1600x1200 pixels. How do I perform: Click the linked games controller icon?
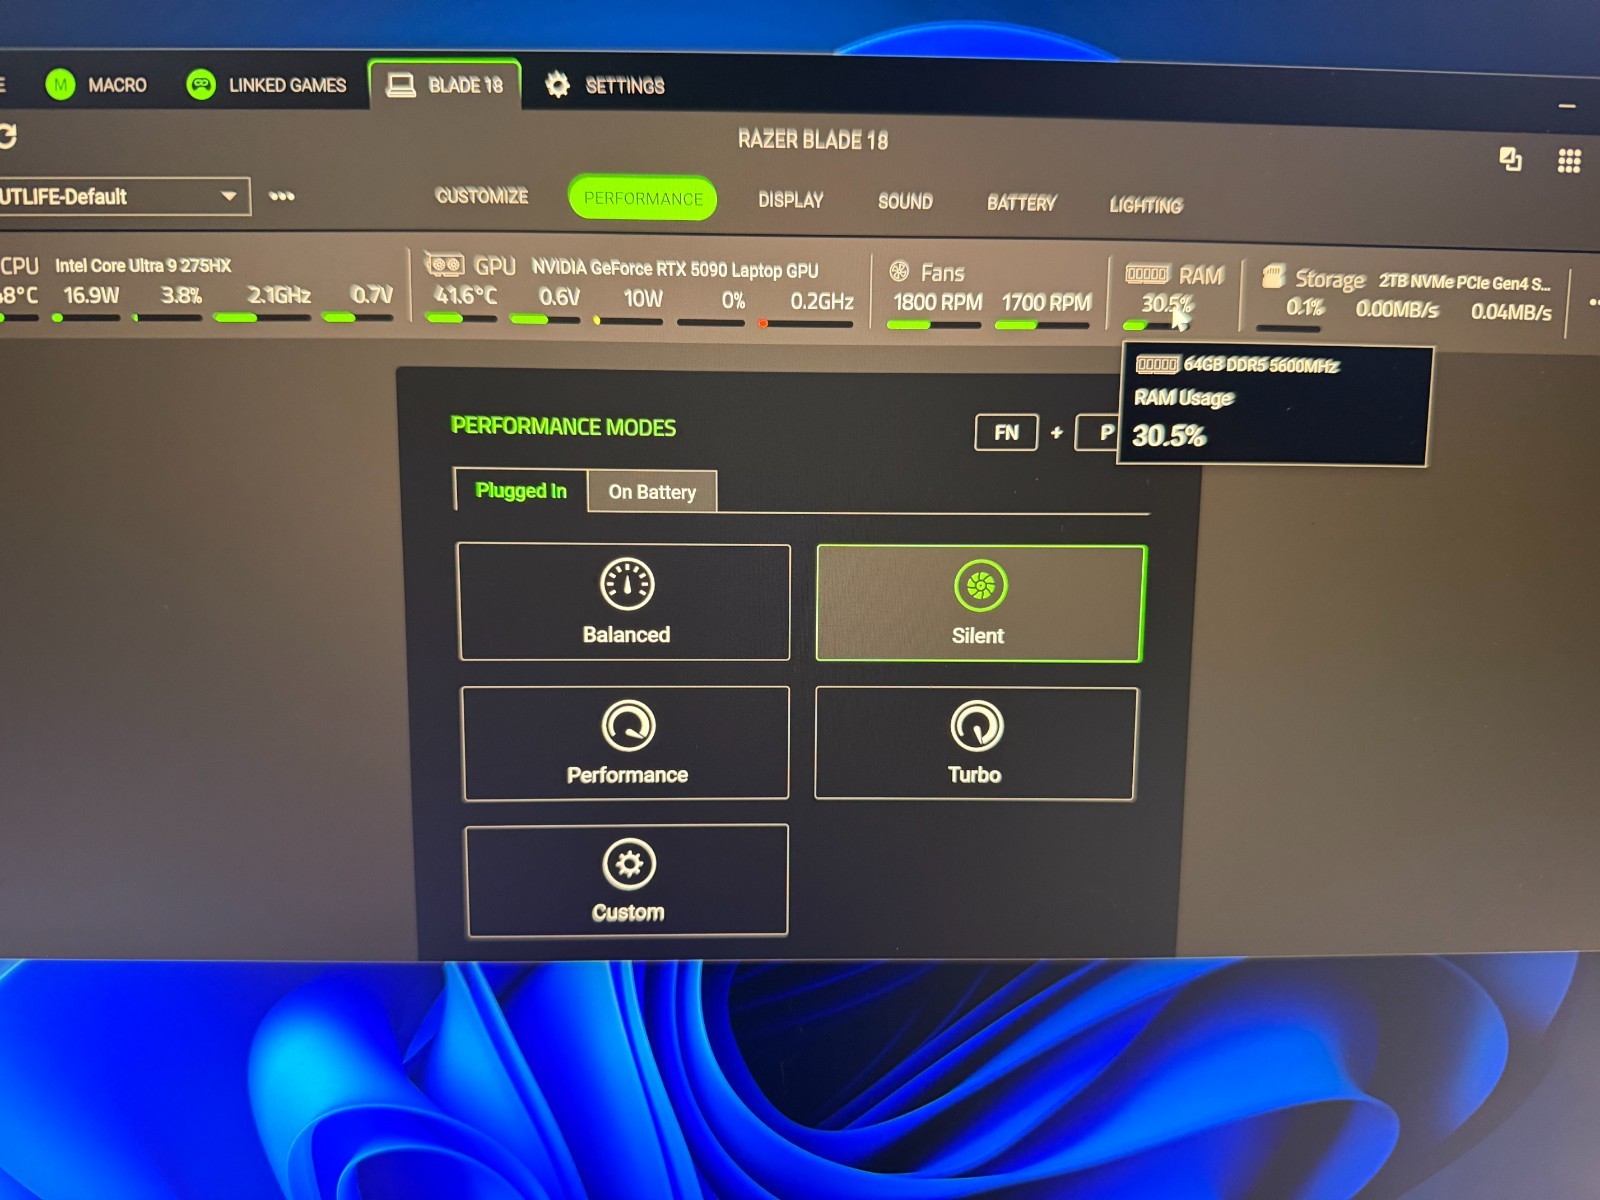coord(201,85)
